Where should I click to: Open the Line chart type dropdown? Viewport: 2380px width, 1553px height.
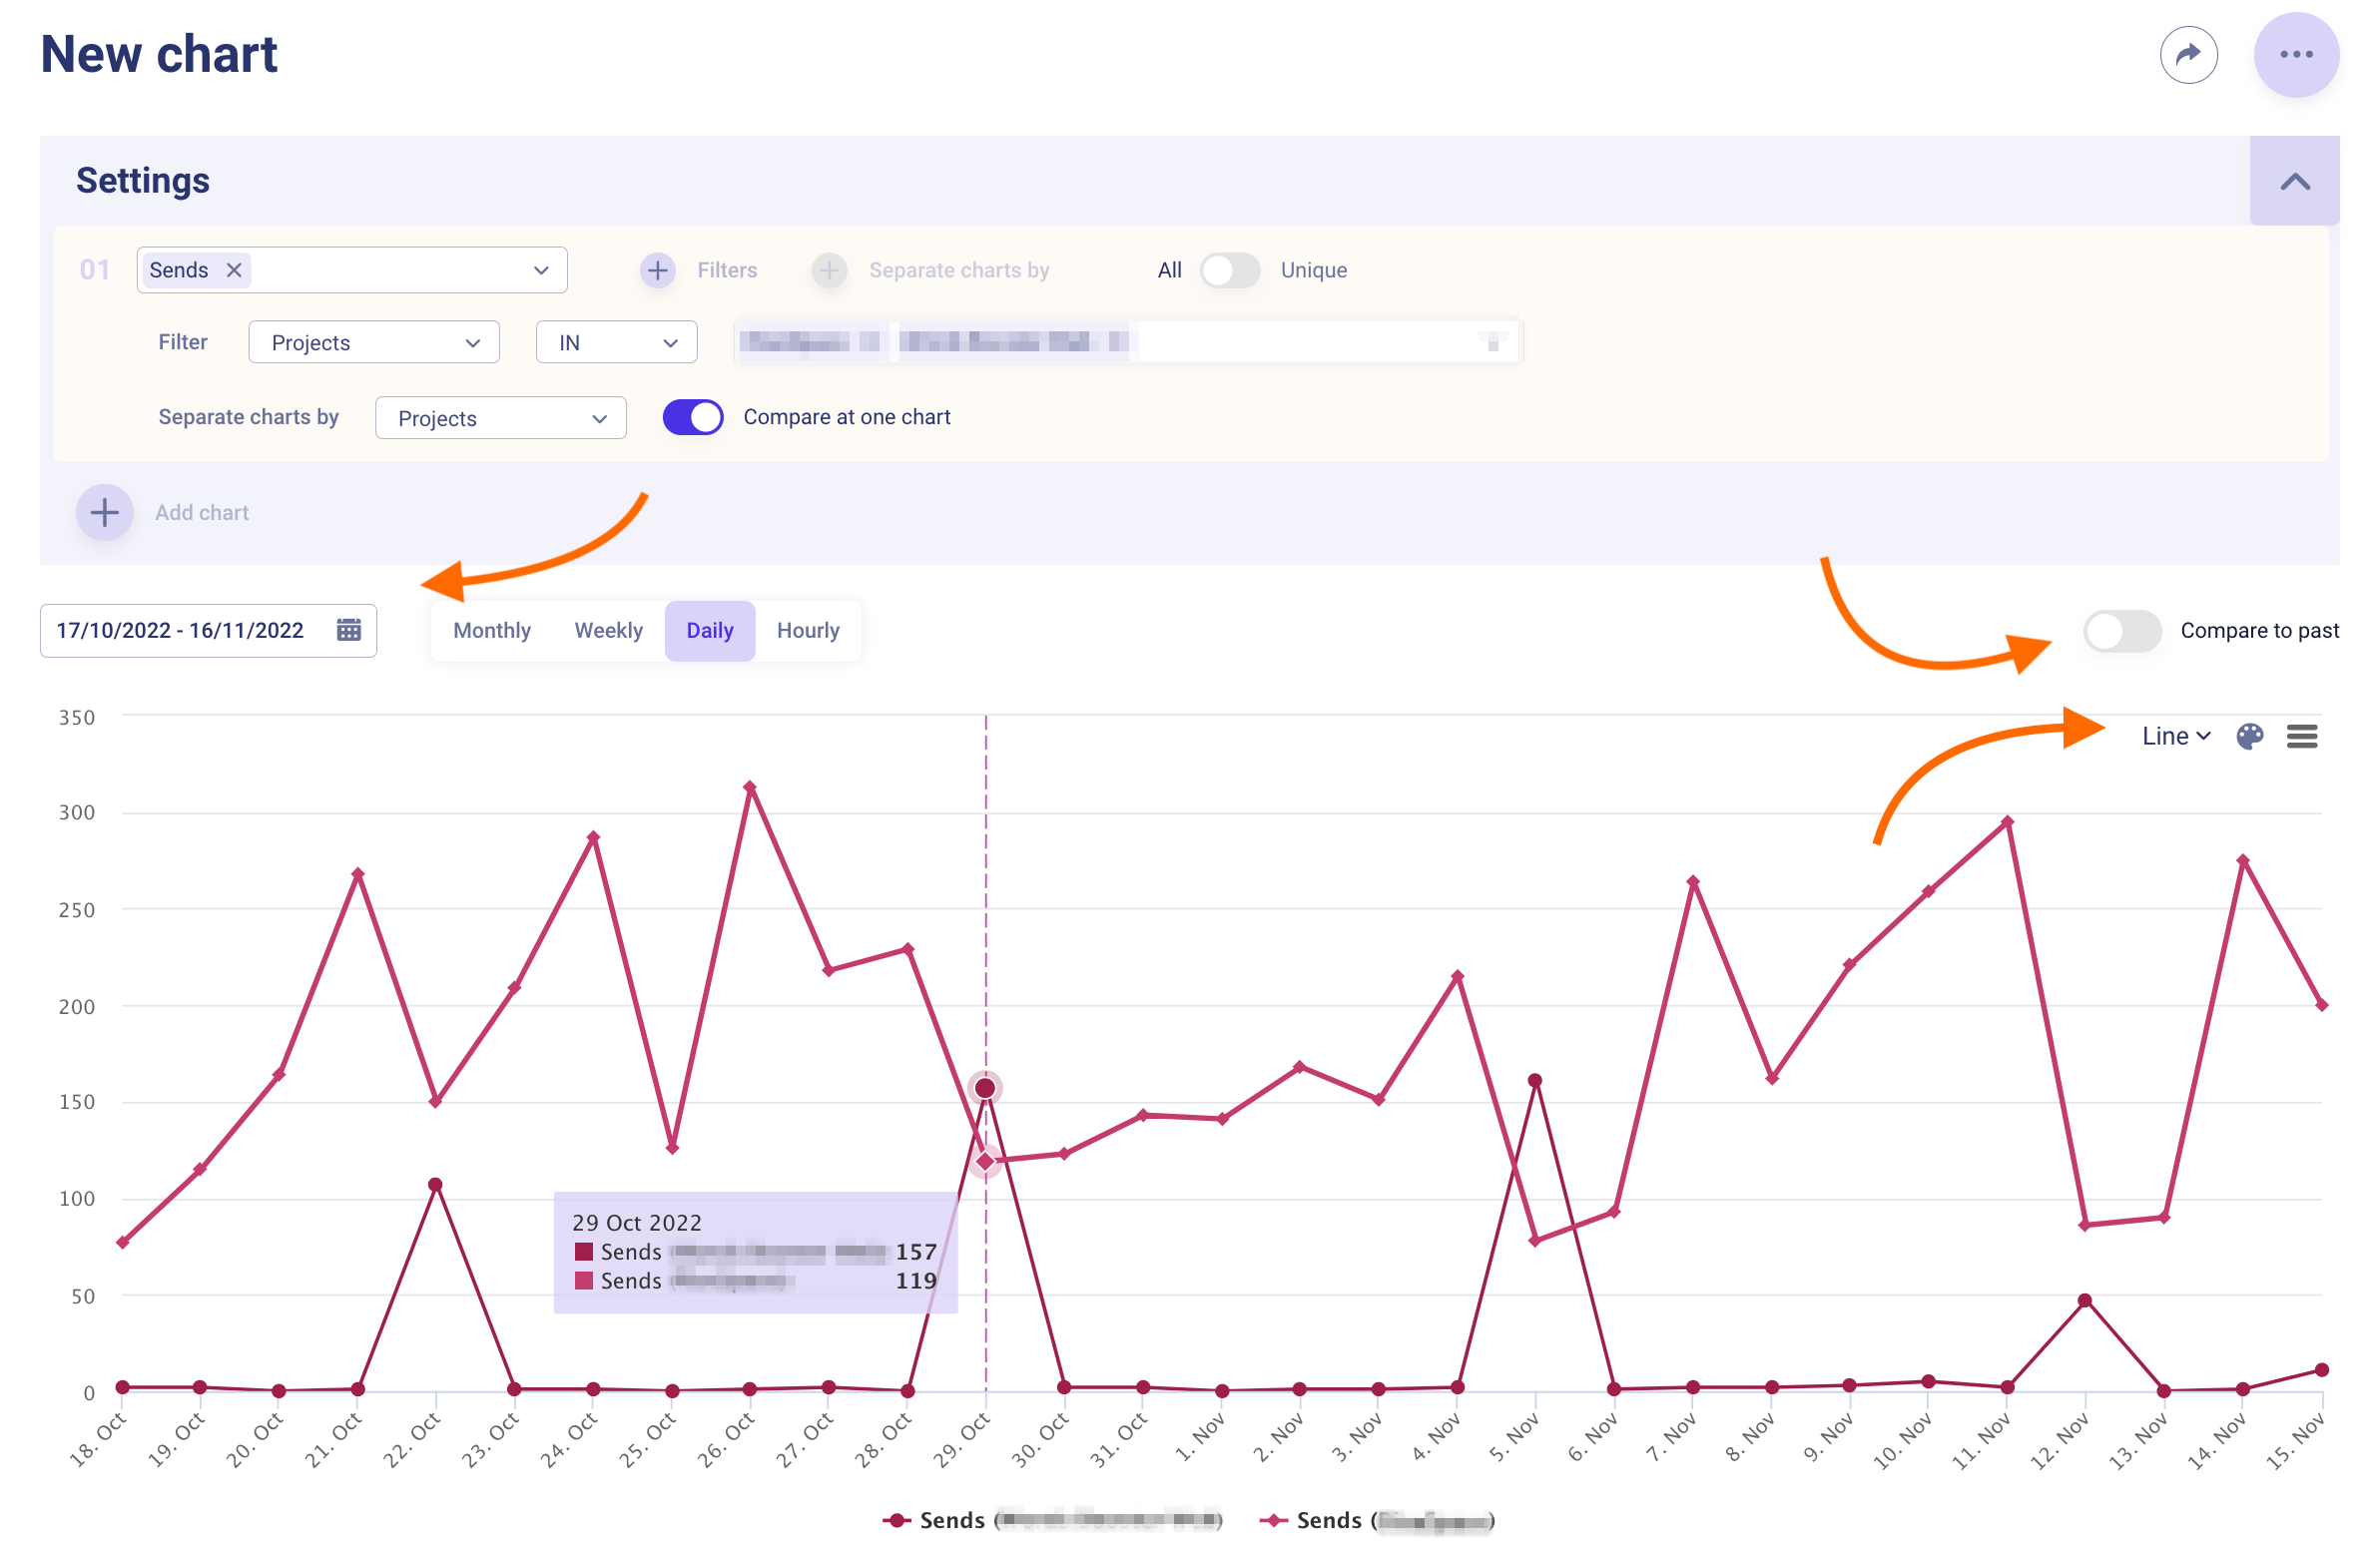tap(2175, 737)
